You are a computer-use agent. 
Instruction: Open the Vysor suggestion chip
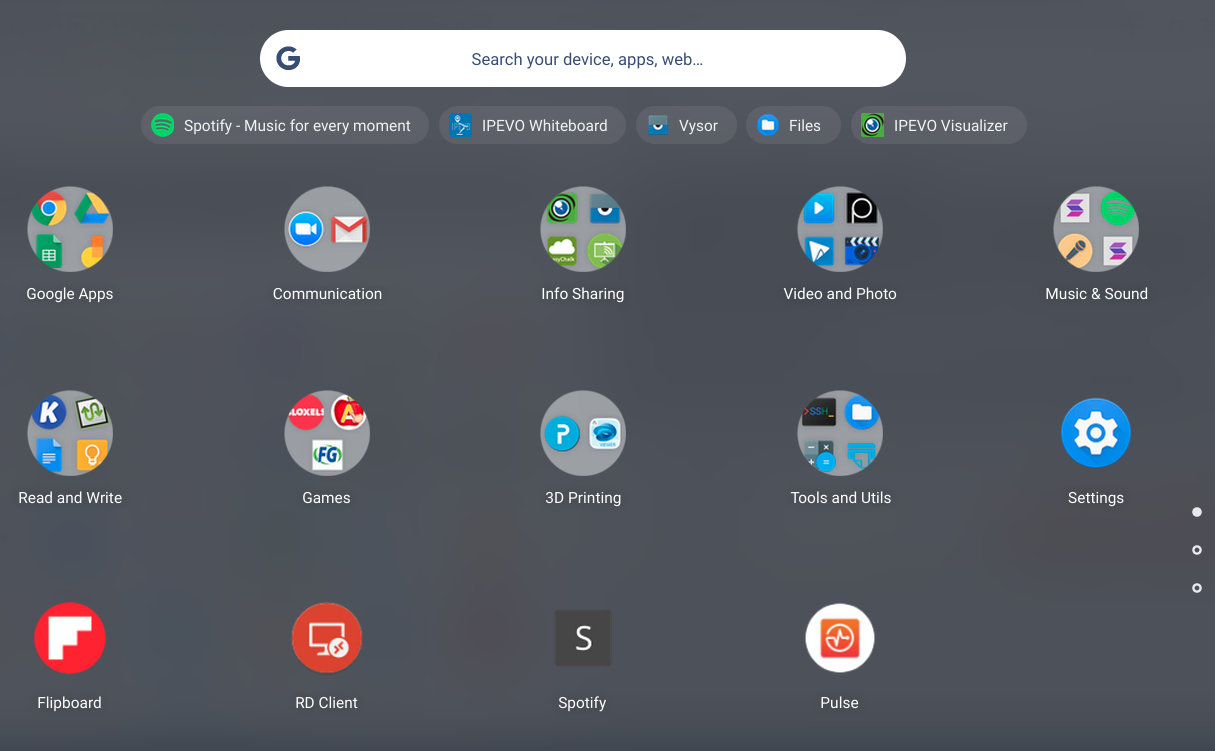tap(686, 125)
